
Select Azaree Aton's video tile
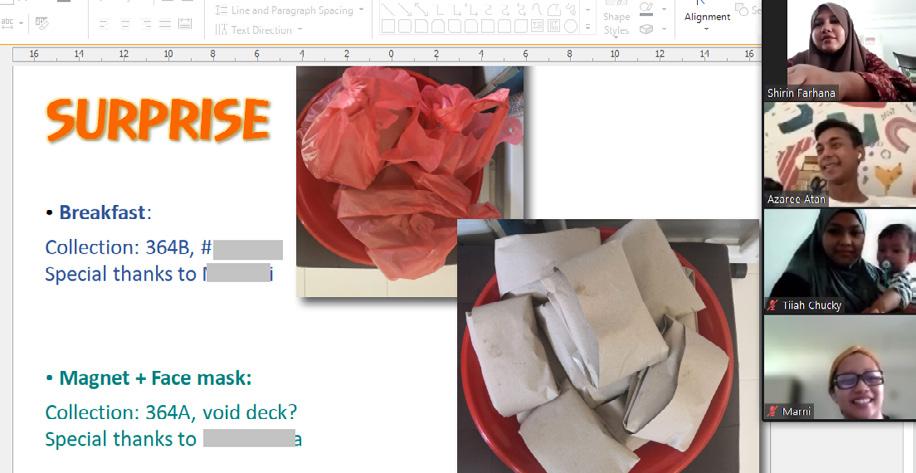point(839,155)
